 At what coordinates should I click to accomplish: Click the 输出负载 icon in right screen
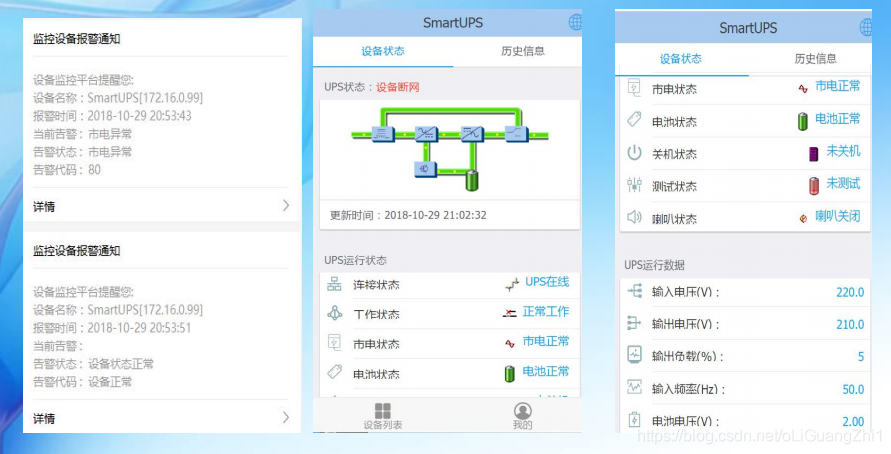click(x=634, y=354)
